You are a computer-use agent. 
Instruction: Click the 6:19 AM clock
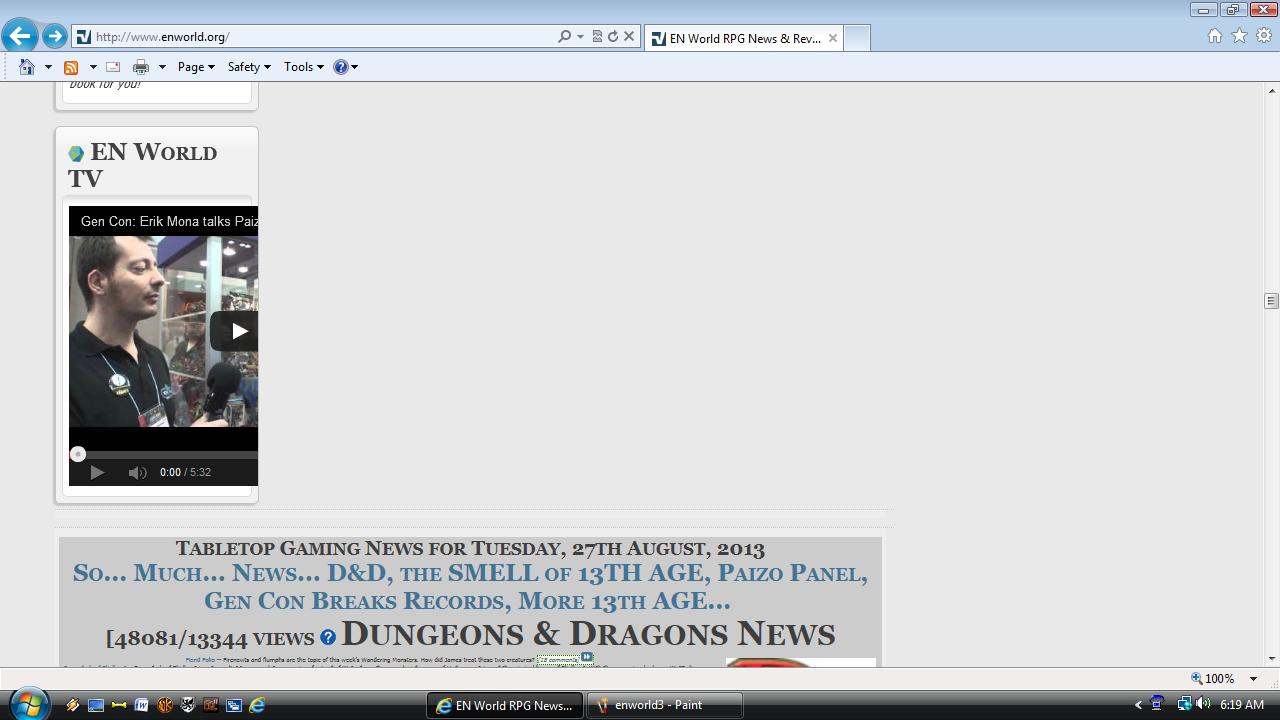[x=1242, y=705]
